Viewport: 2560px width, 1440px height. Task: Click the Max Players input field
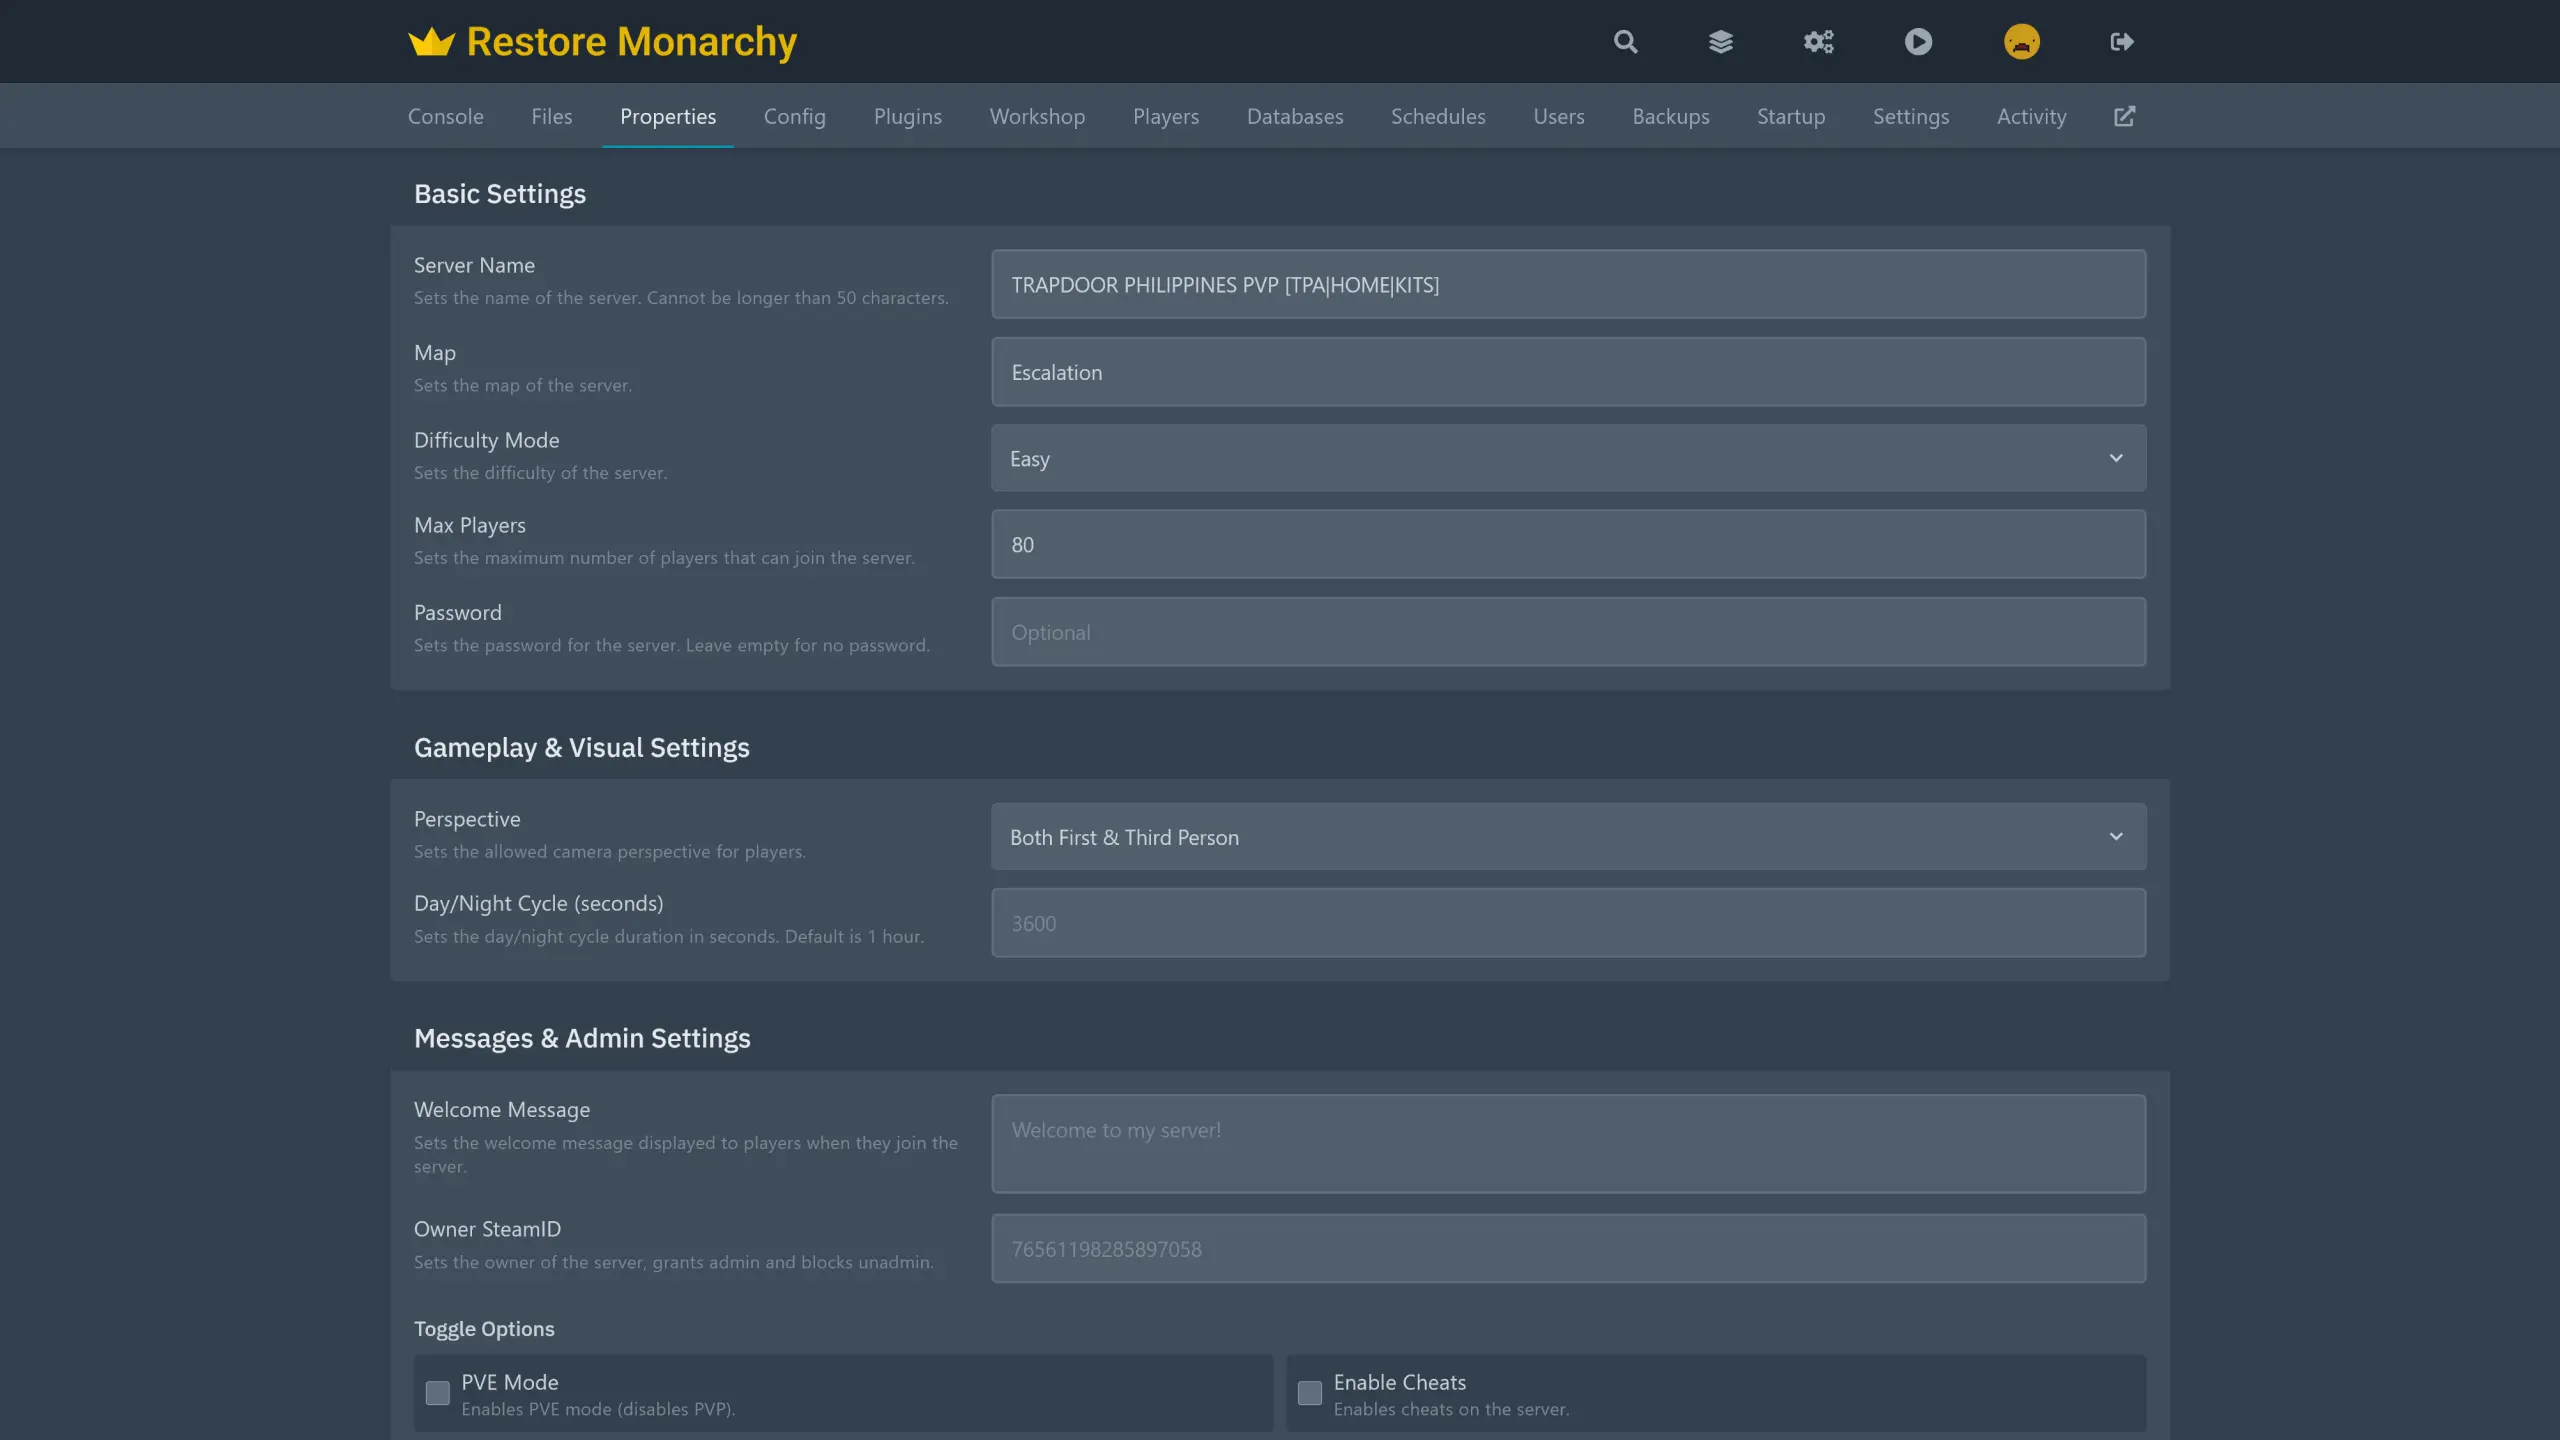pyautogui.click(x=1568, y=544)
